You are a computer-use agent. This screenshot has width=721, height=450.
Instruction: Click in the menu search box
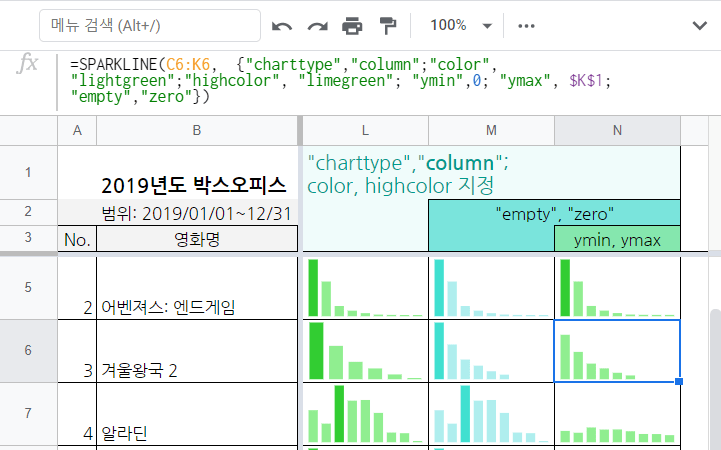coord(150,25)
